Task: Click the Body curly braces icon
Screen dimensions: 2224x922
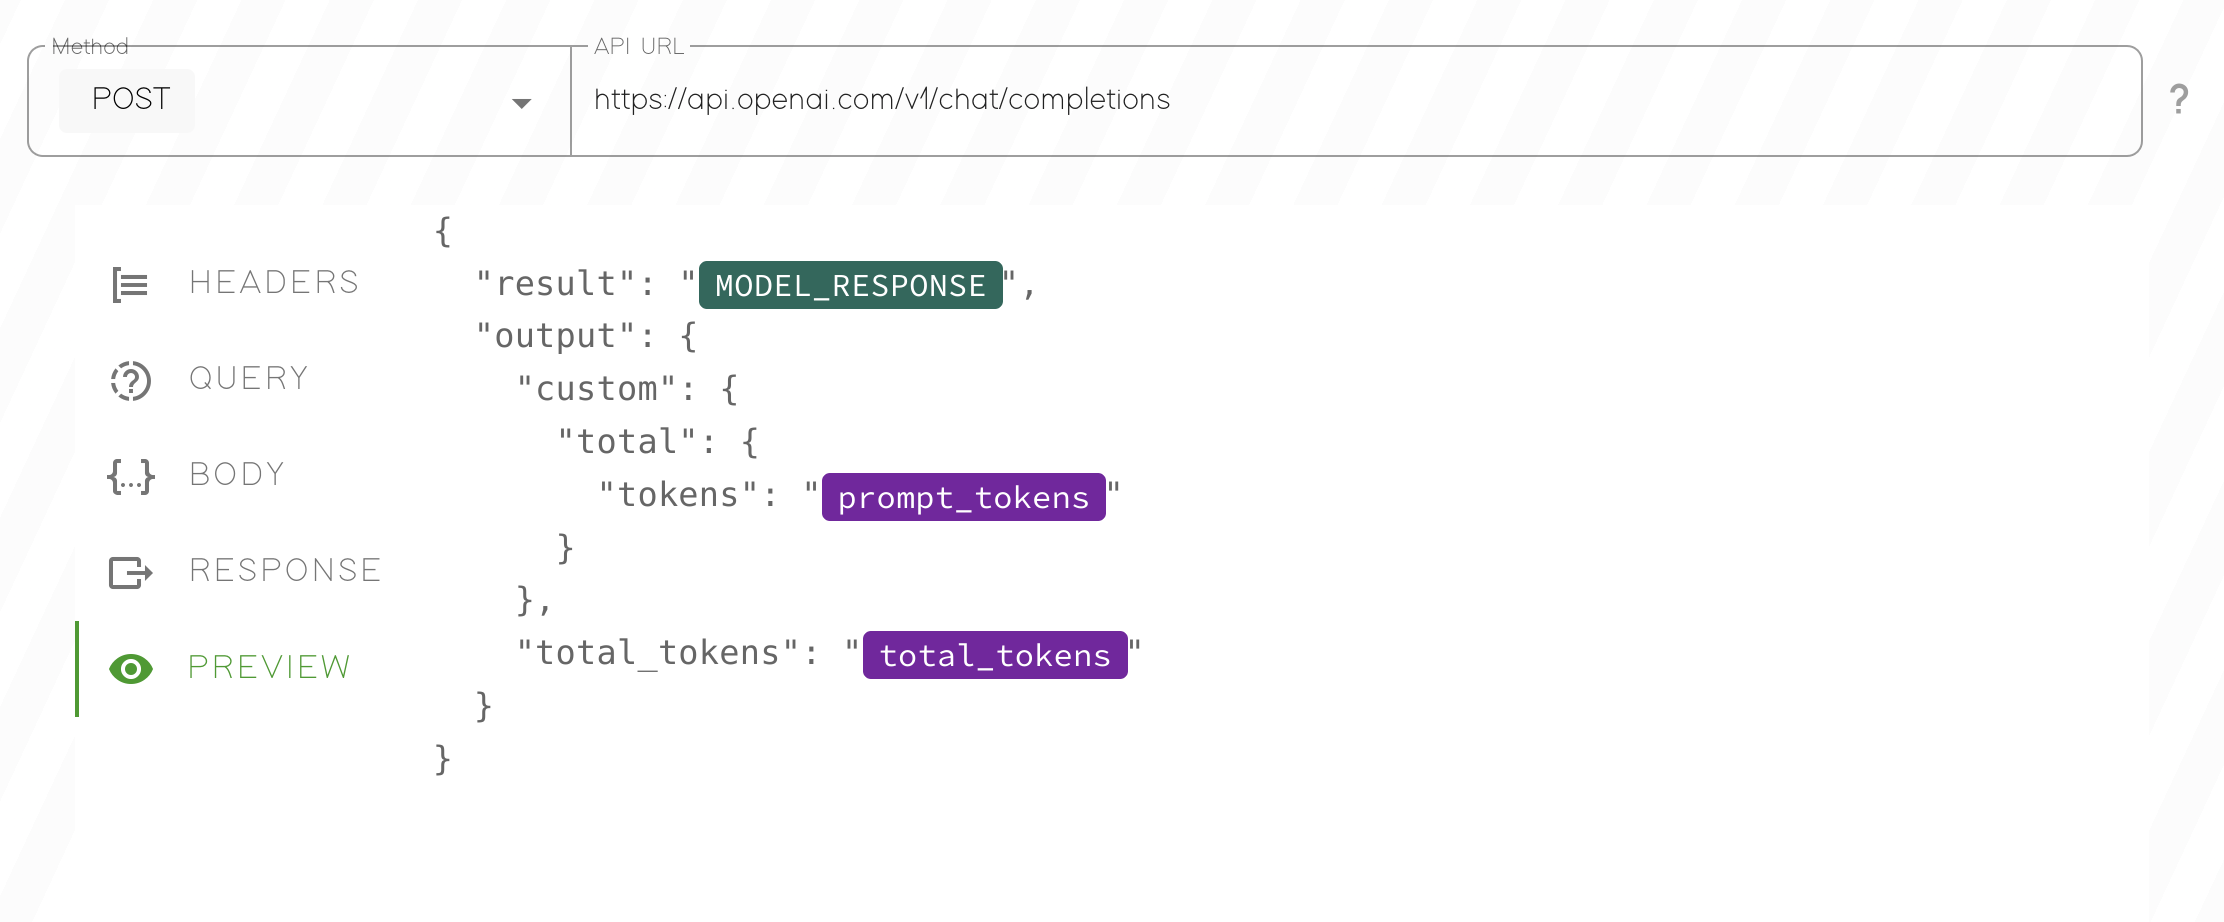Action: [130, 477]
